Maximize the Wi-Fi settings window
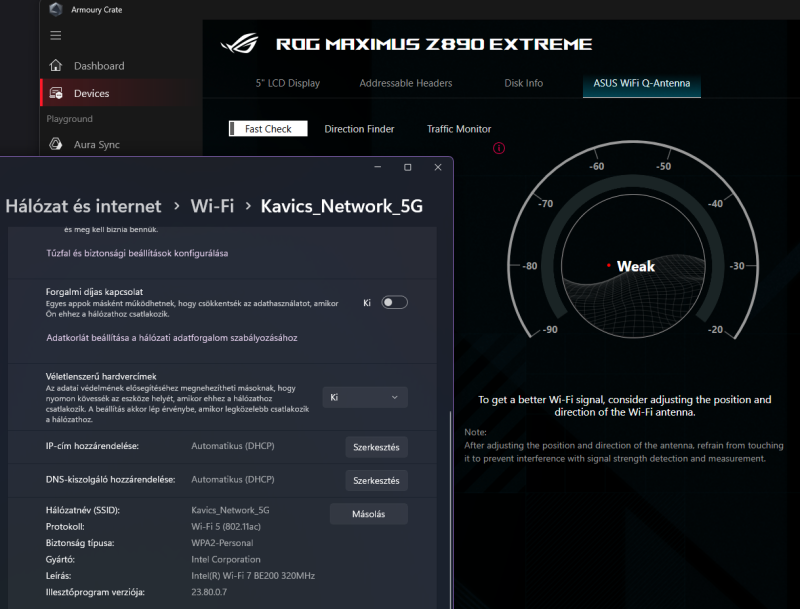The width and height of the screenshot is (800, 609). tap(408, 167)
